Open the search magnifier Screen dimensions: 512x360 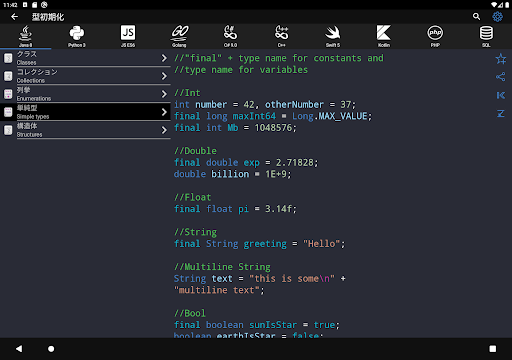[x=476, y=17]
